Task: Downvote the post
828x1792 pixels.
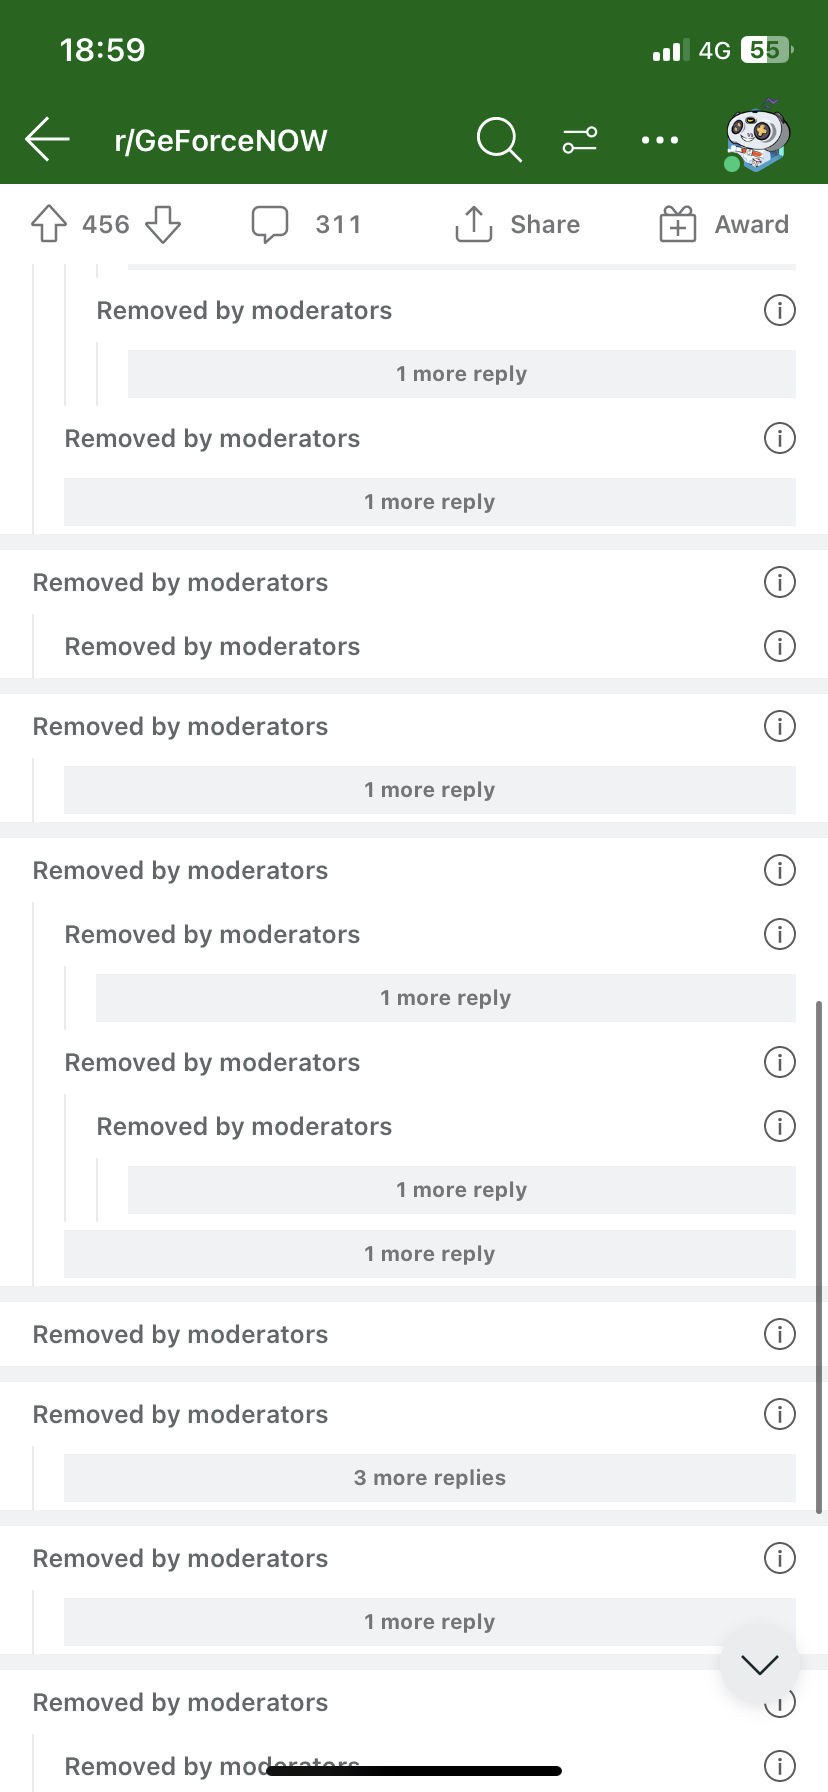Action: [x=163, y=224]
